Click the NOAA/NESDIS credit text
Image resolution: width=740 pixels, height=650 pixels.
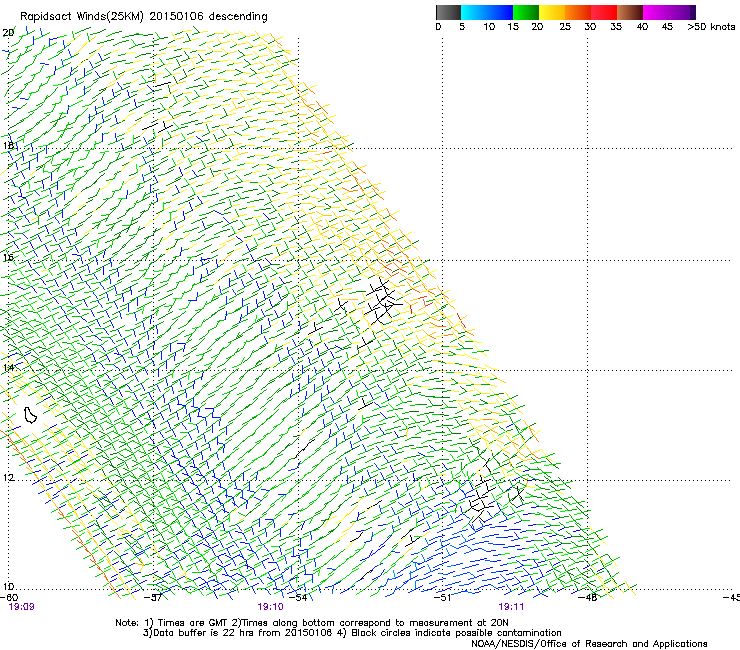pyautogui.click(x=589, y=644)
